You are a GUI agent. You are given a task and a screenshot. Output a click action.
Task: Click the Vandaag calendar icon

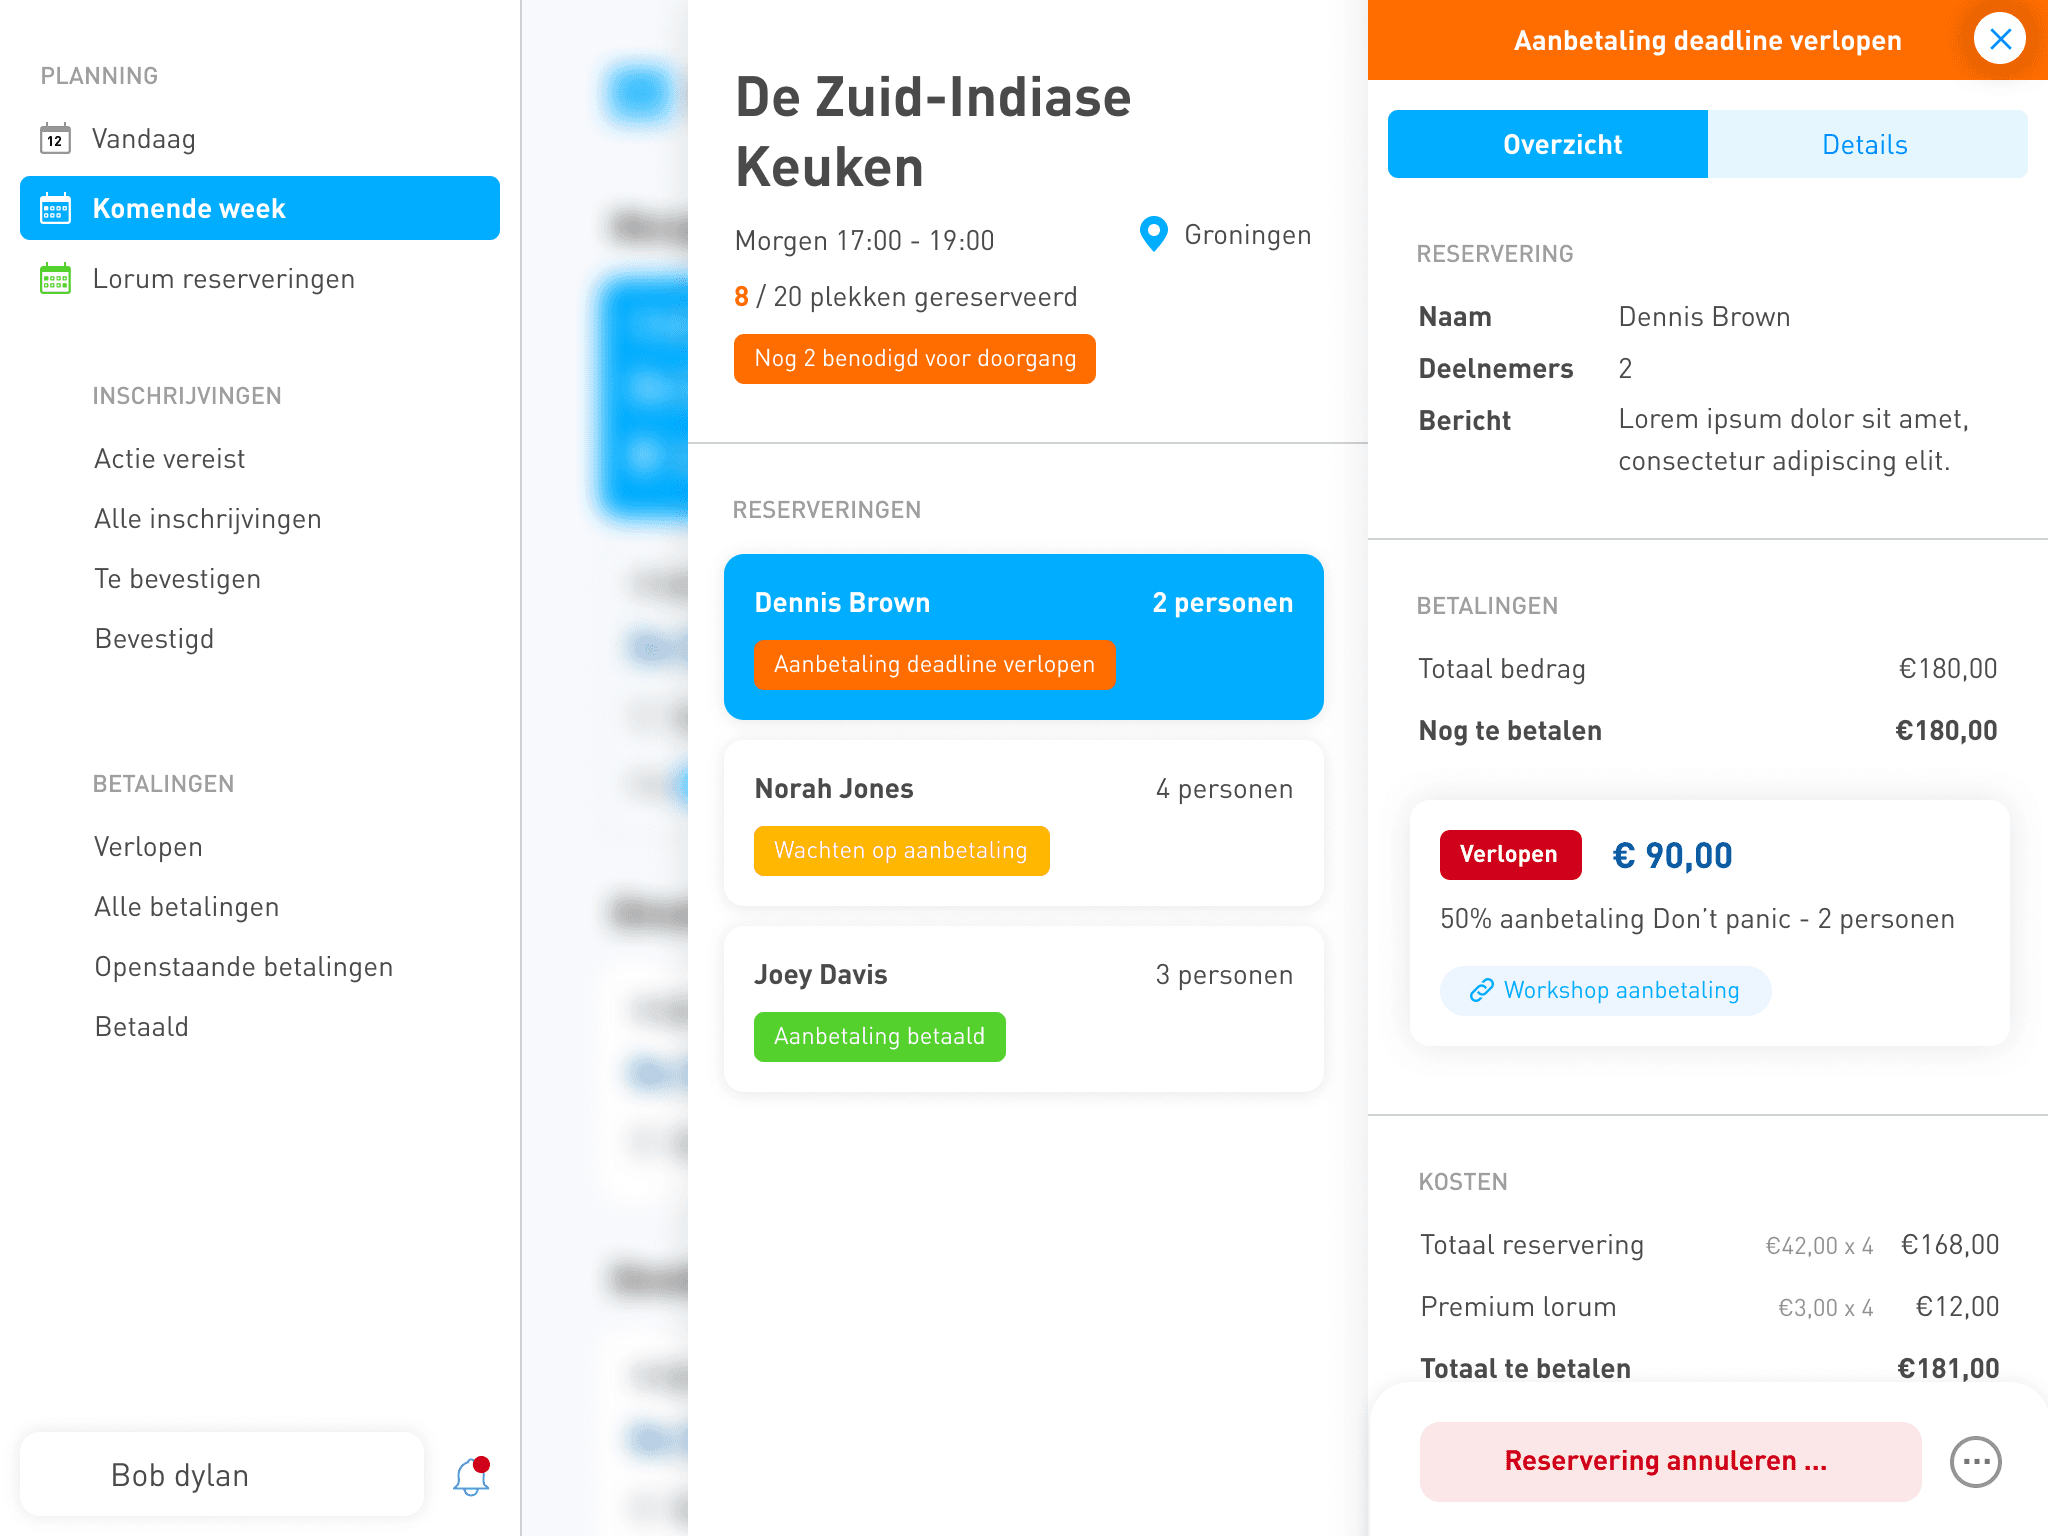tap(55, 139)
